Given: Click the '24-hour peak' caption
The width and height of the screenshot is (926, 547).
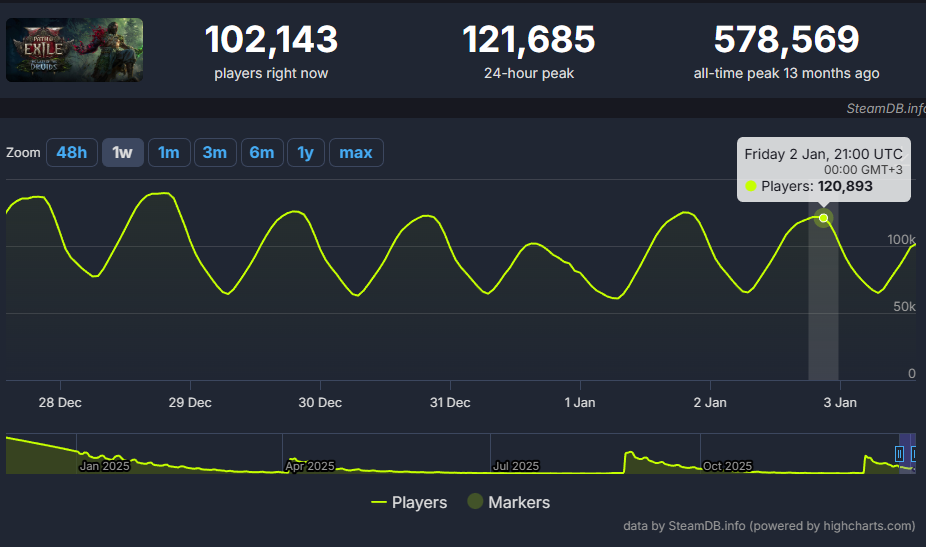Looking at the screenshot, I should click(529, 73).
